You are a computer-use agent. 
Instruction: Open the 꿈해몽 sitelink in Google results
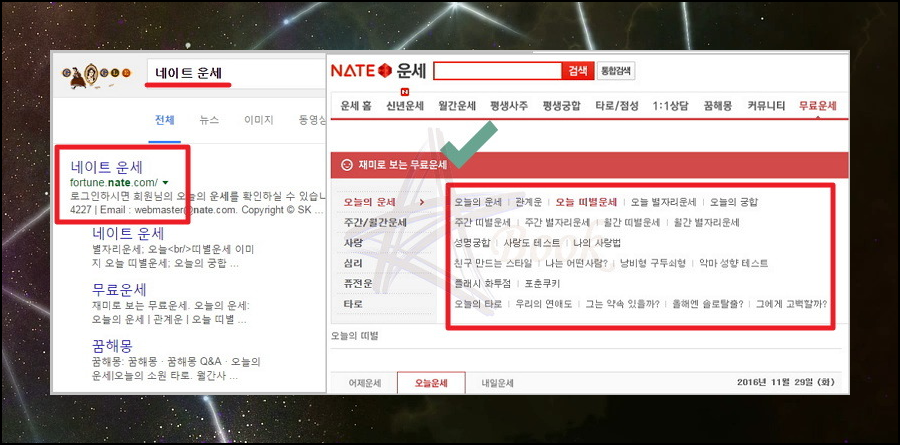click(112, 345)
